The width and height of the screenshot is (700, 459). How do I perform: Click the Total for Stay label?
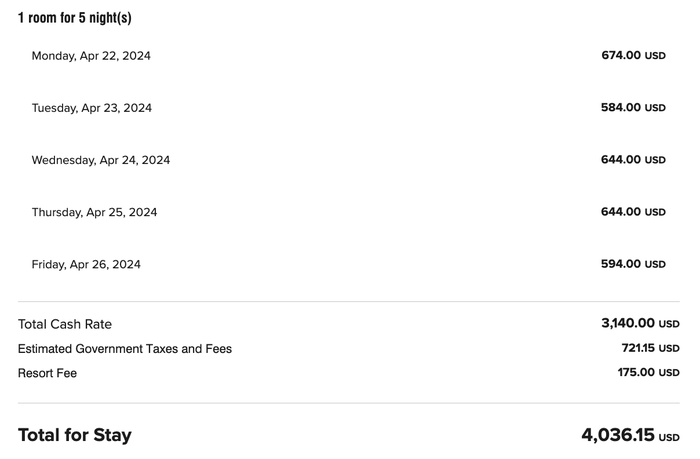click(x=75, y=435)
